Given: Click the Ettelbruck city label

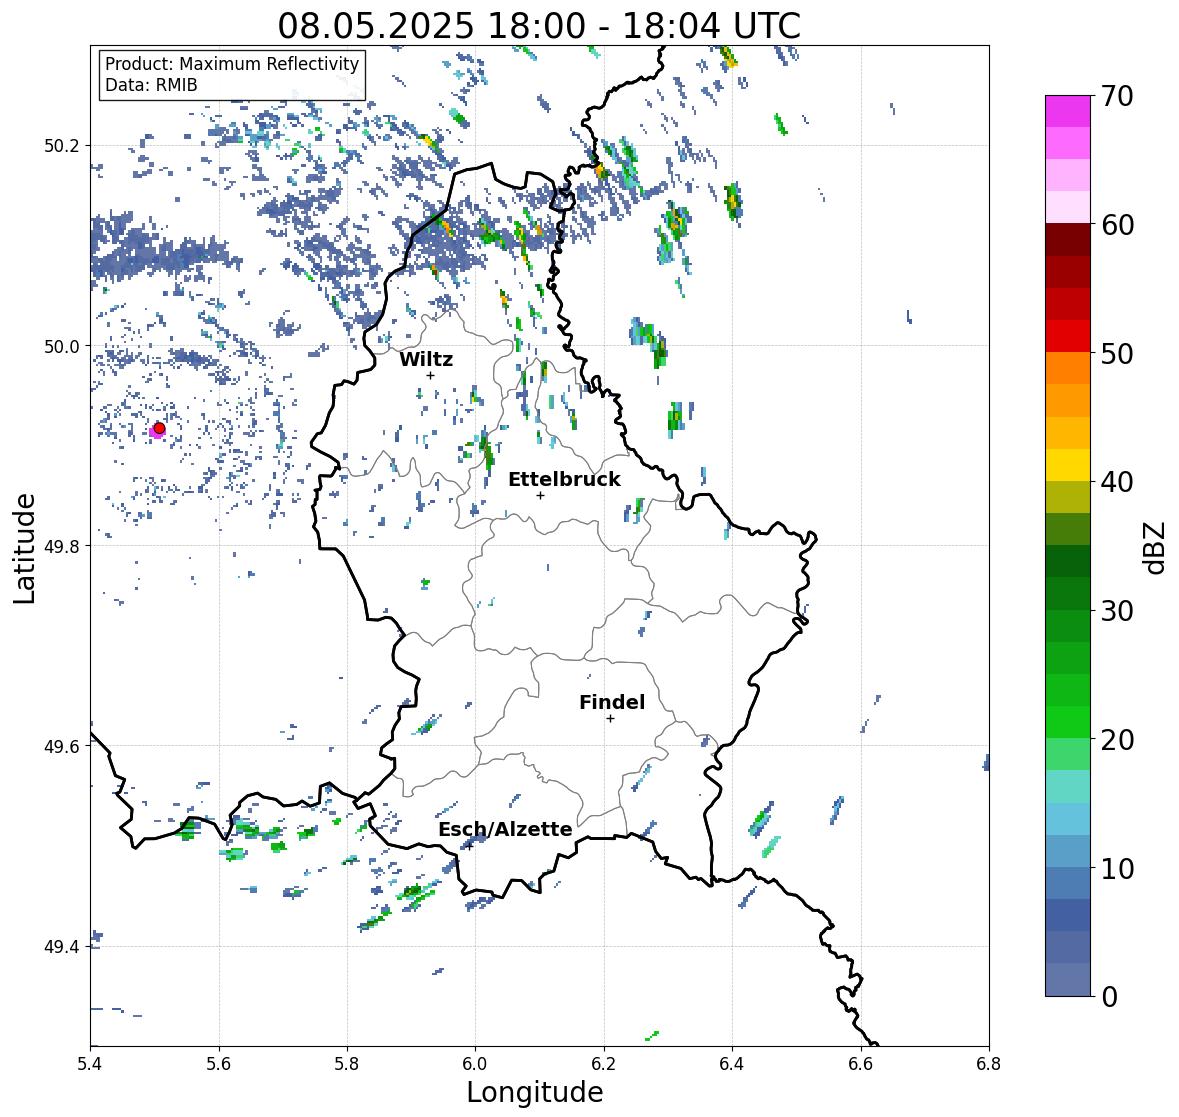Looking at the screenshot, I should pyautogui.click(x=564, y=479).
